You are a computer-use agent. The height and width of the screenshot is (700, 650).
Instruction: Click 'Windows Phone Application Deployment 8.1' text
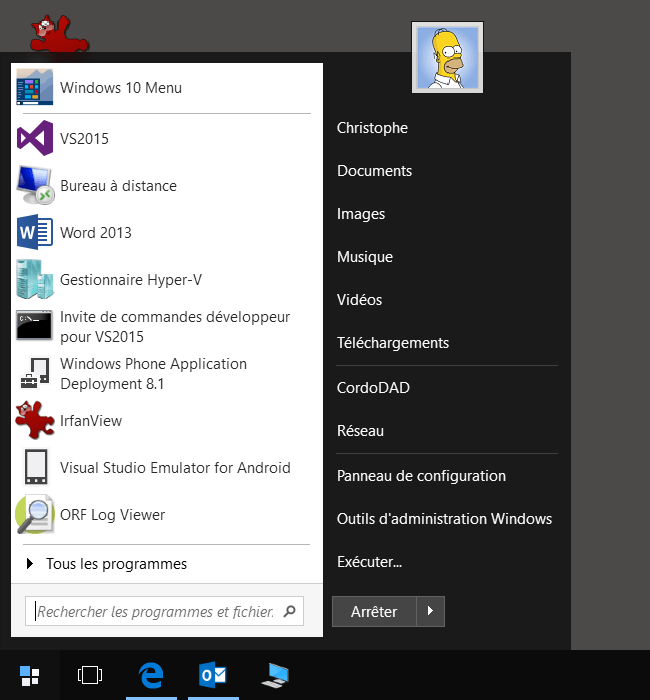tap(153, 374)
